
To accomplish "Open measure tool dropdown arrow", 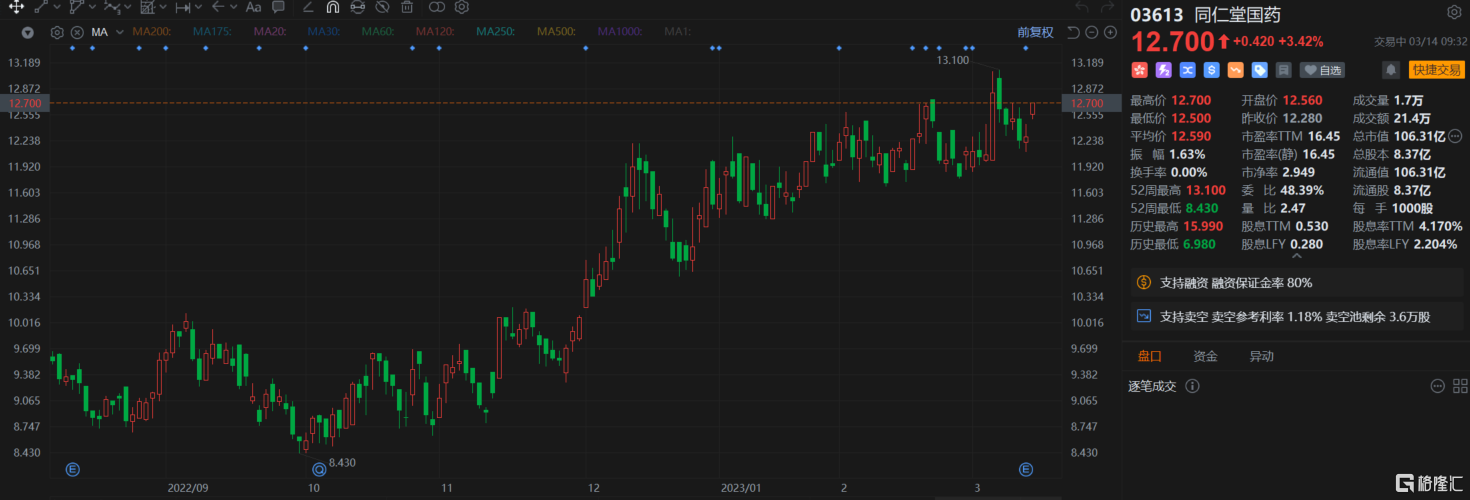I will click(199, 8).
